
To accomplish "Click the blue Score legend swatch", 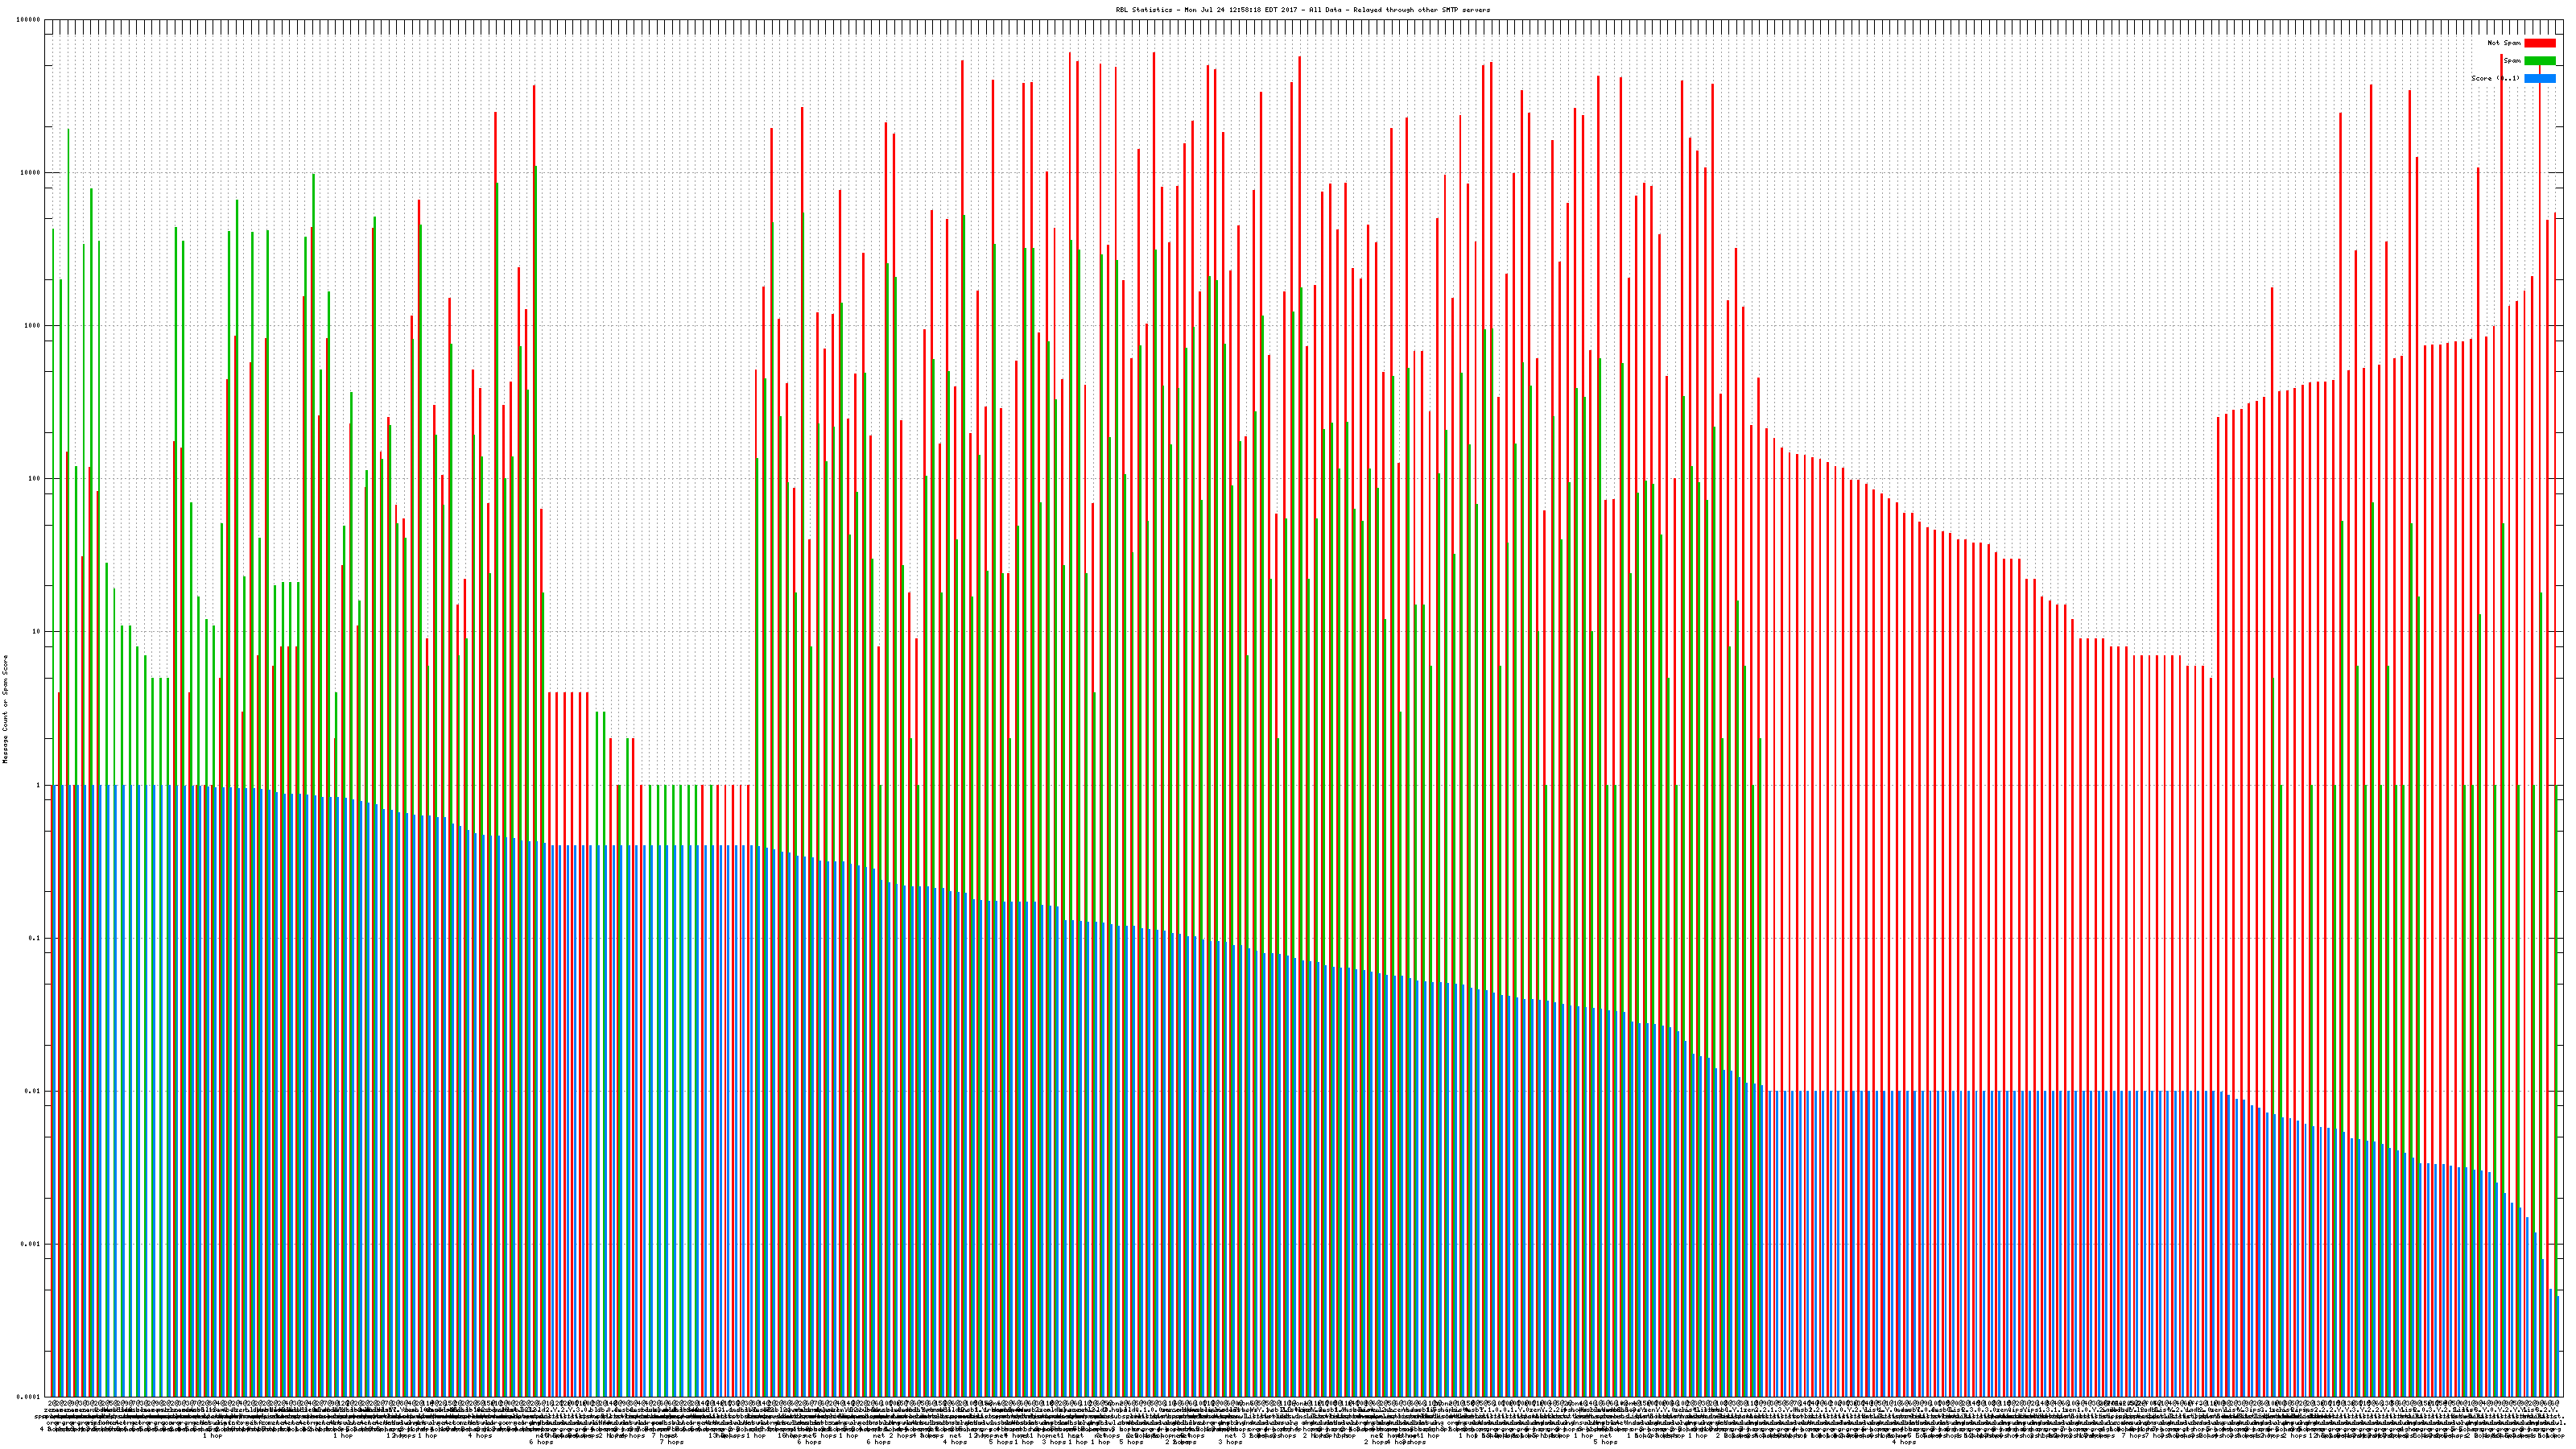I will (2539, 78).
